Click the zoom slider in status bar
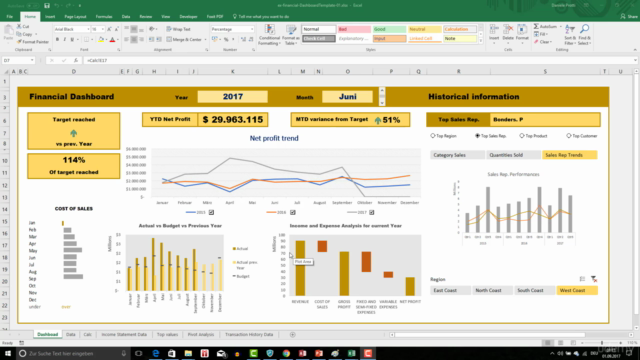 point(602,343)
